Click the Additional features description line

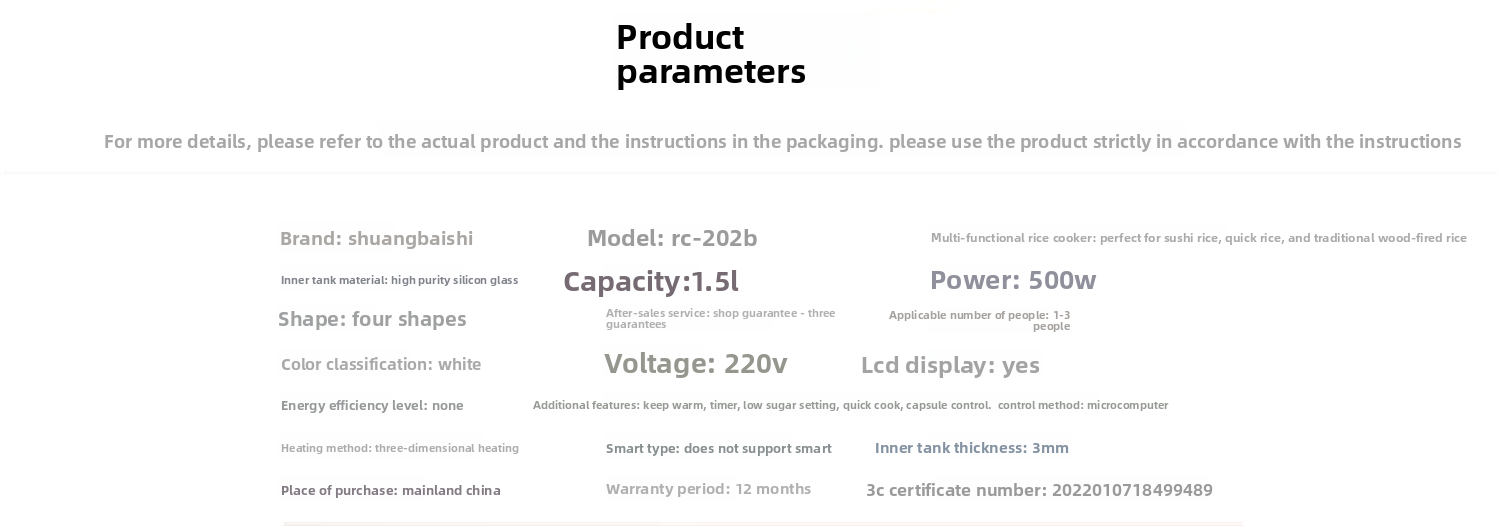(761, 405)
